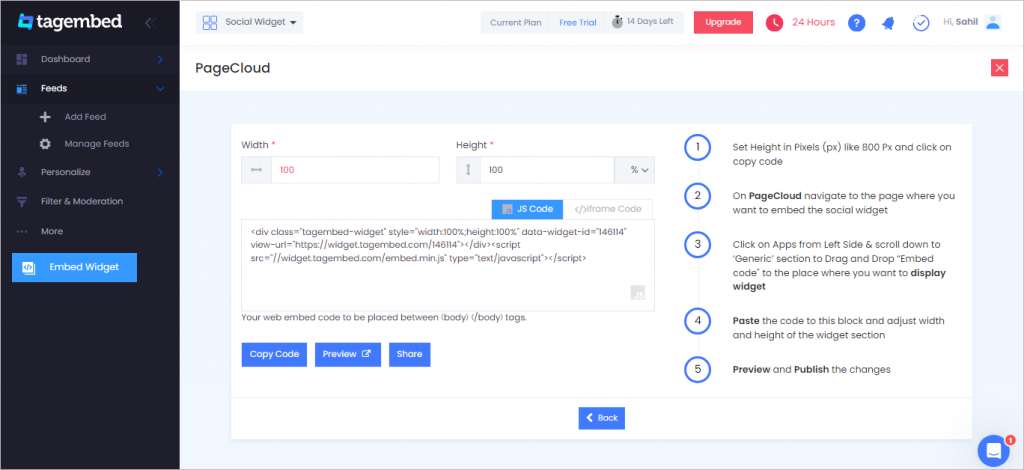1024x470 pixels.
Task: Open Filter & Moderation menu item
Action: point(82,201)
